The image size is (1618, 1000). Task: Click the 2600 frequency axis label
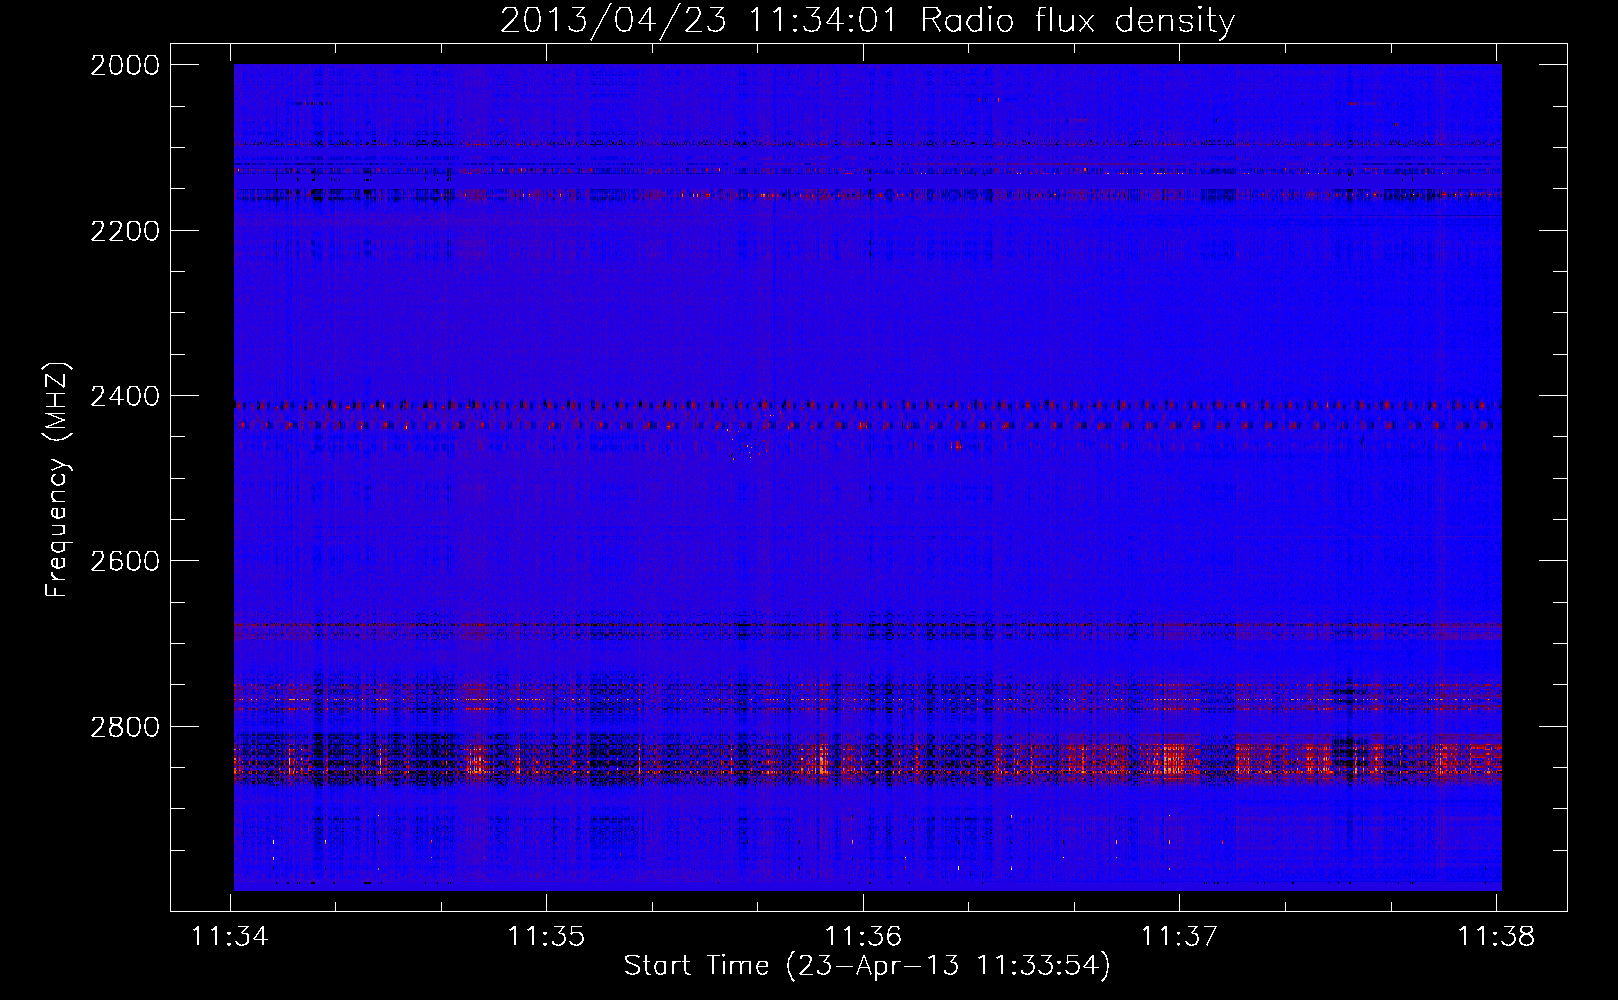pos(125,561)
